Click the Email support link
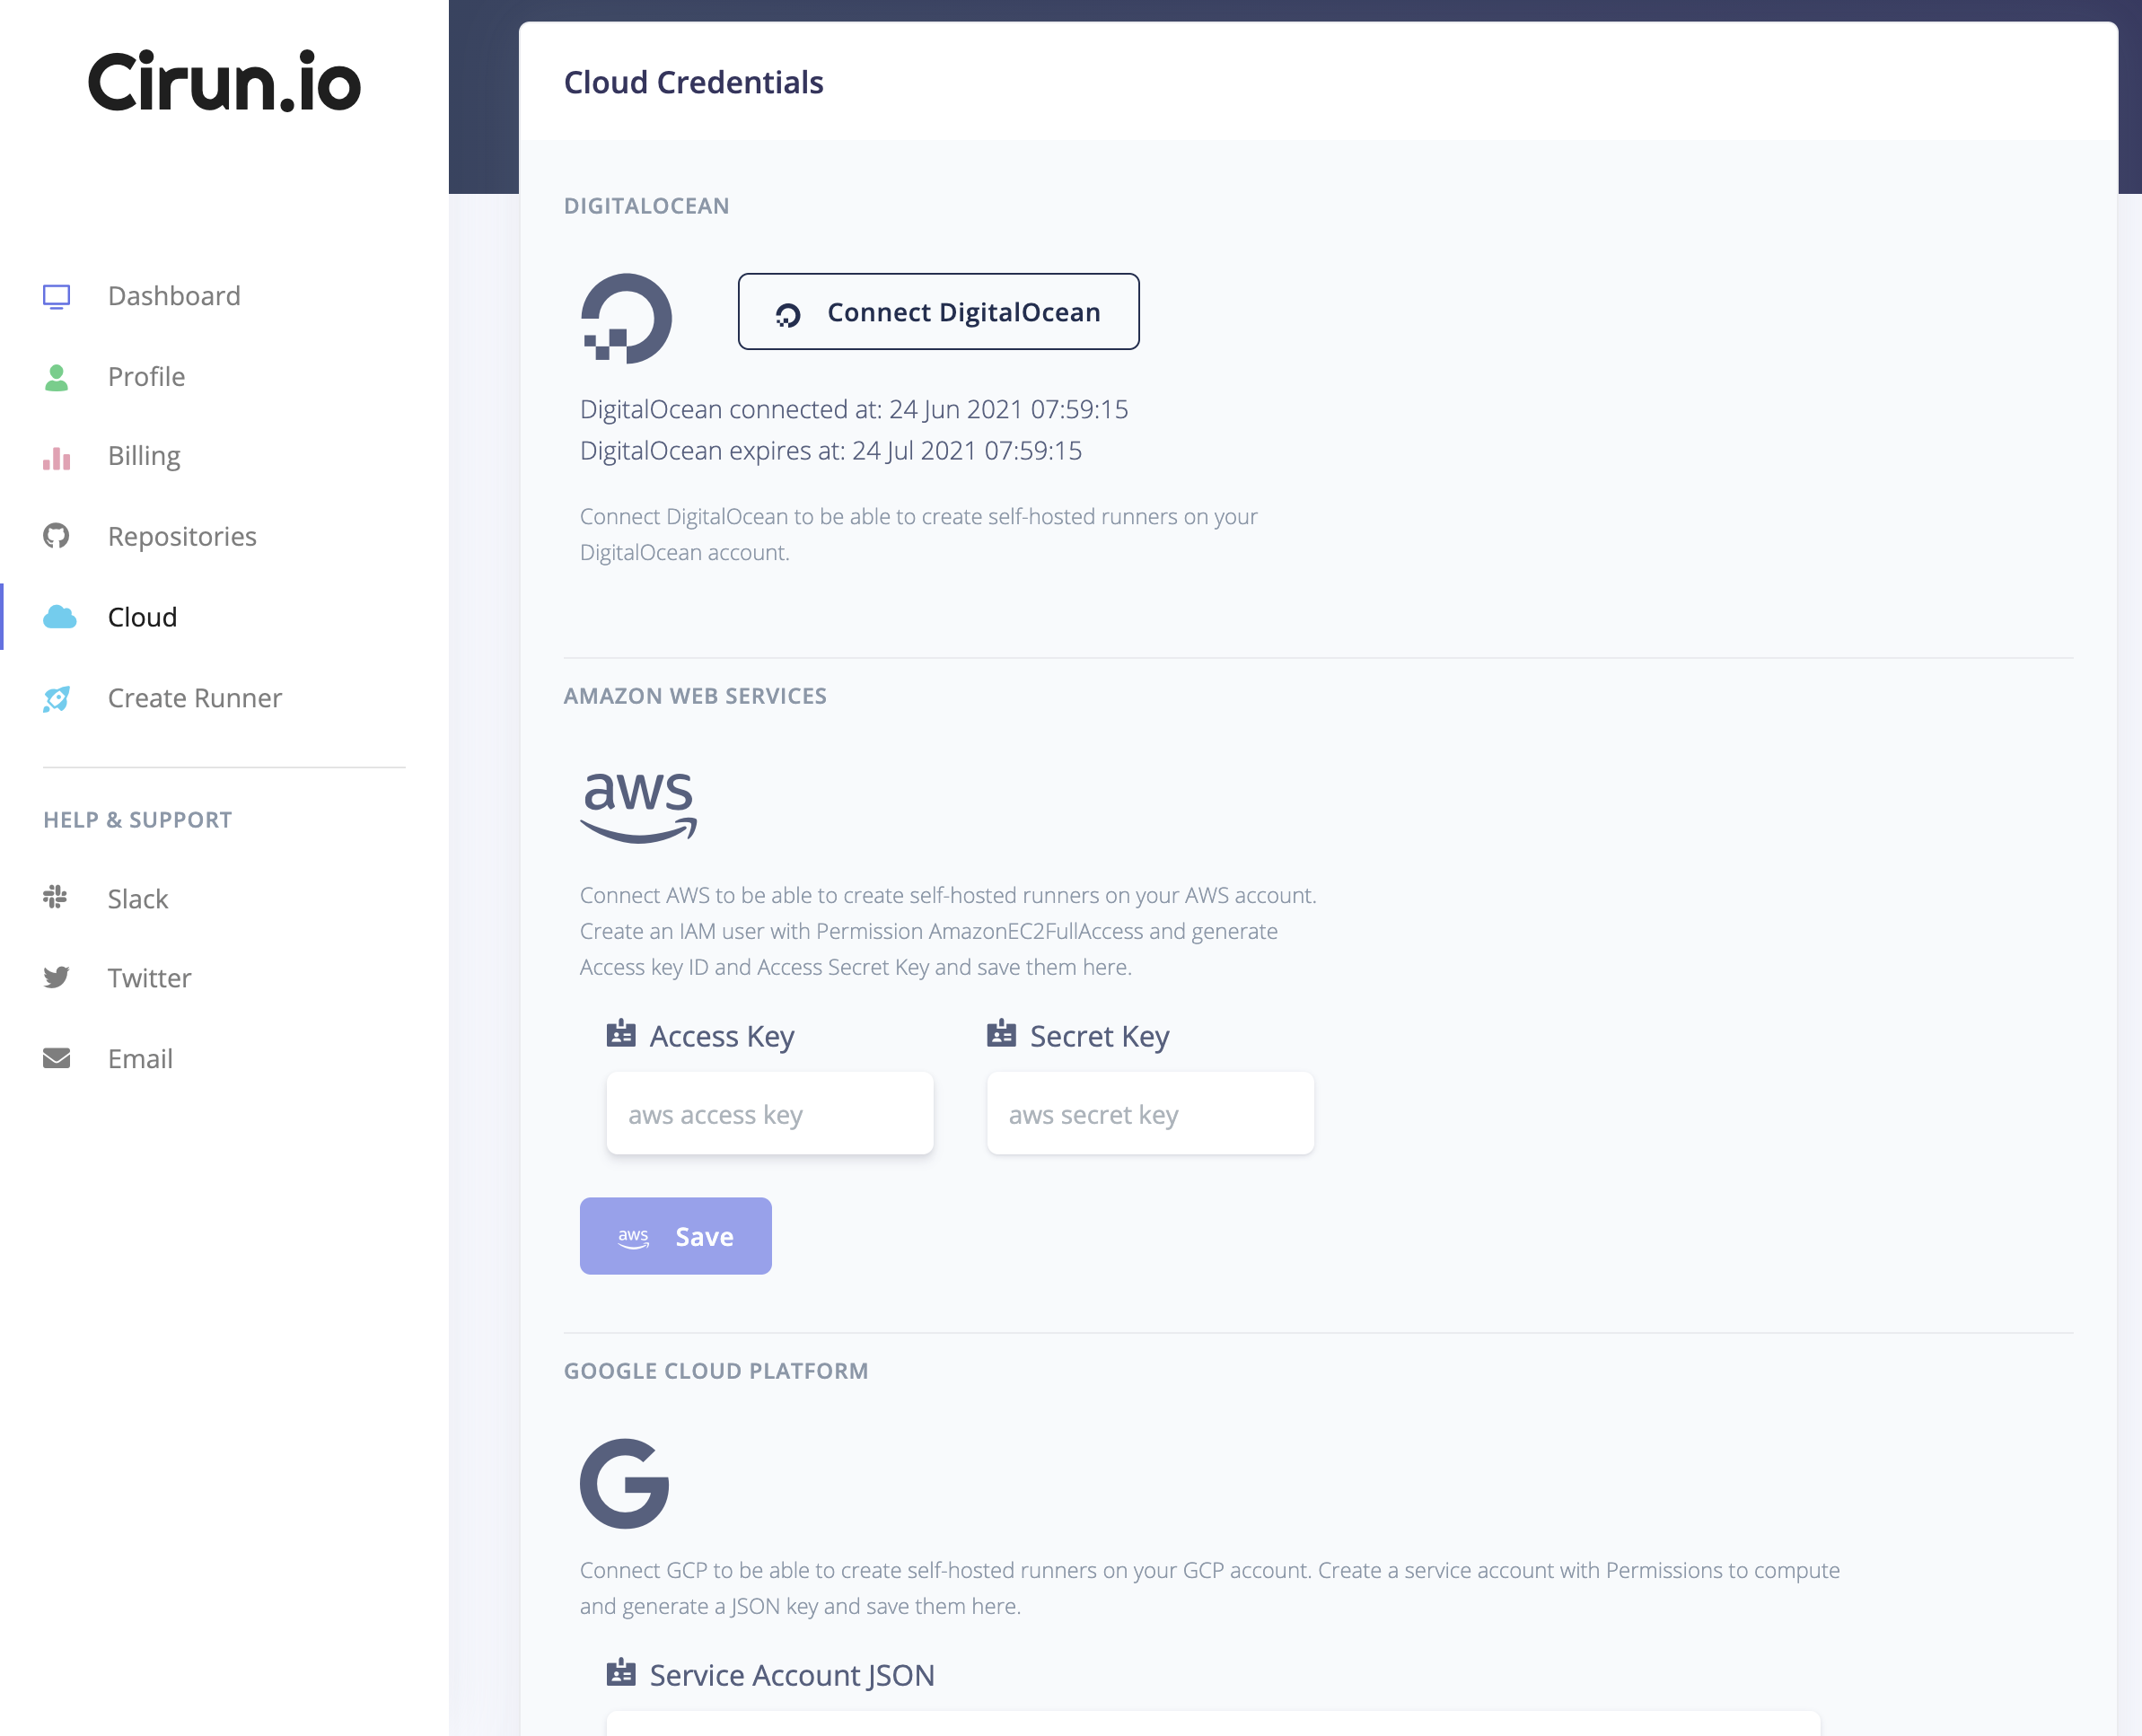Image resolution: width=2142 pixels, height=1736 pixels. [x=138, y=1057]
